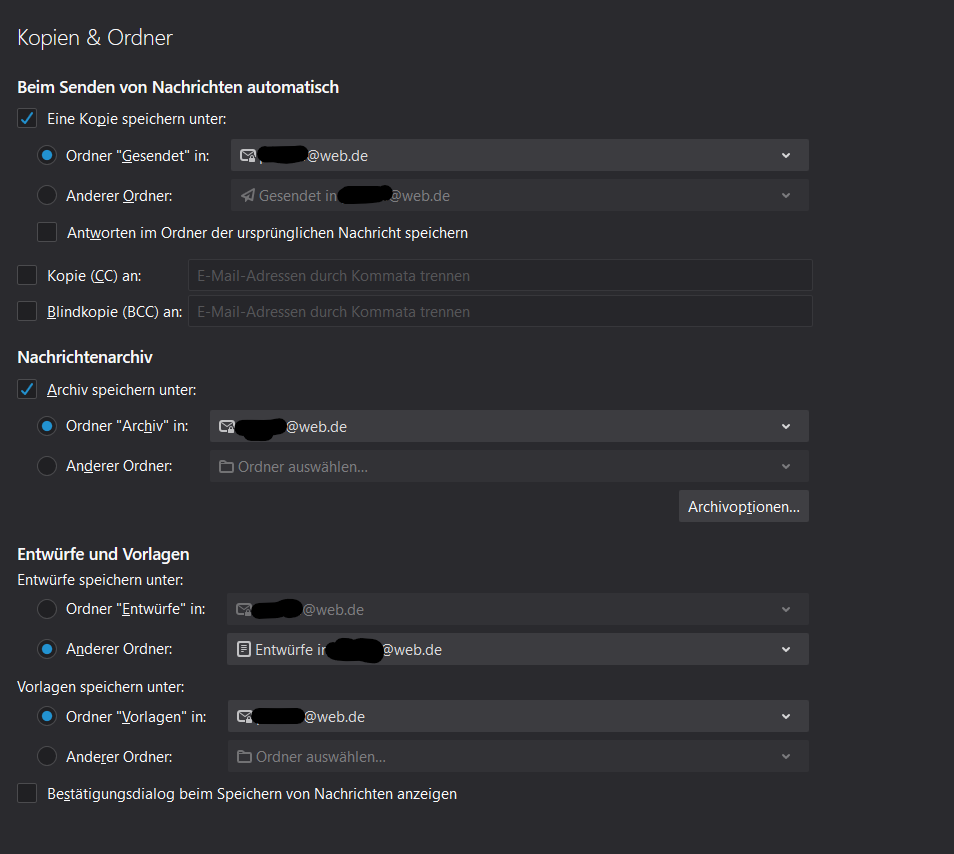This screenshot has height=854, width=954.
Task: Click the mail account icon in Gesendet dropdown
Action: click(248, 155)
